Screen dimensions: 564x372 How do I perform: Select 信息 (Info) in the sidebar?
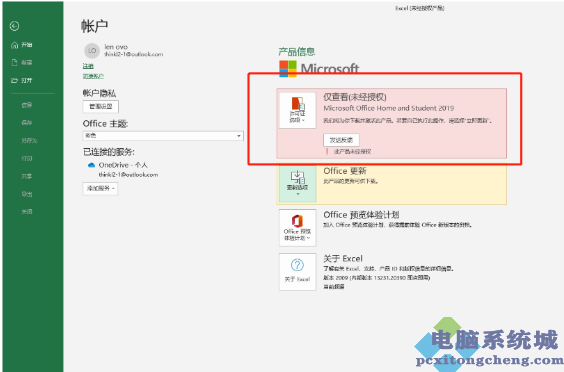(27, 105)
